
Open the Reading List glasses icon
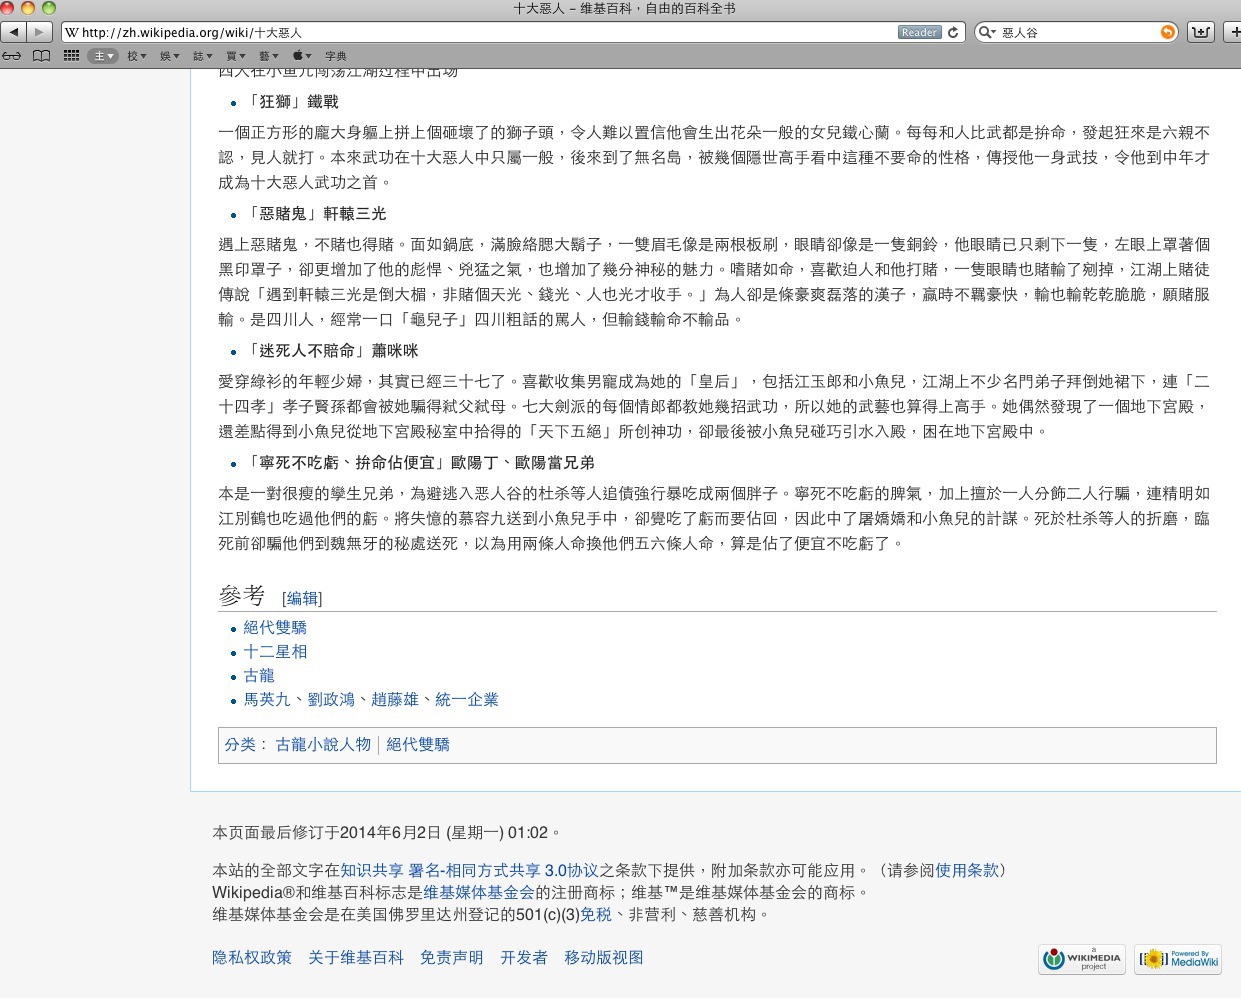point(12,56)
